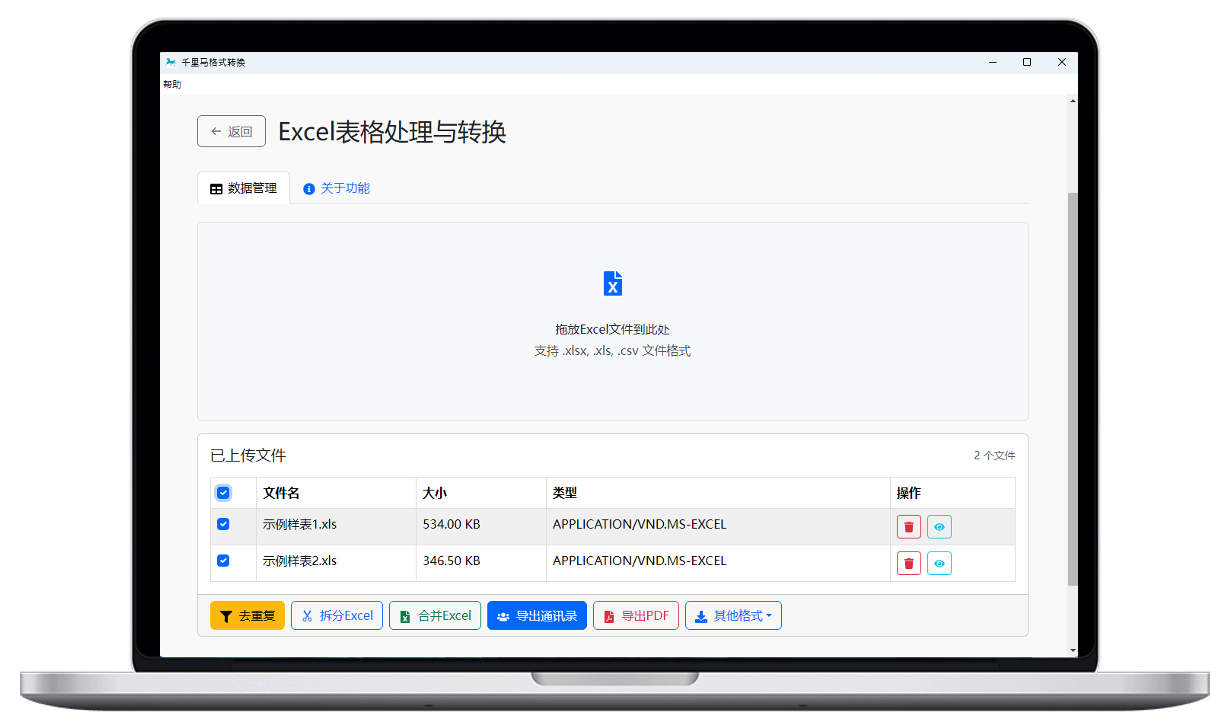The height and width of the screenshot is (726, 1225).
Task: Delete the 示例样表1.xls file
Action: pyautogui.click(x=908, y=527)
